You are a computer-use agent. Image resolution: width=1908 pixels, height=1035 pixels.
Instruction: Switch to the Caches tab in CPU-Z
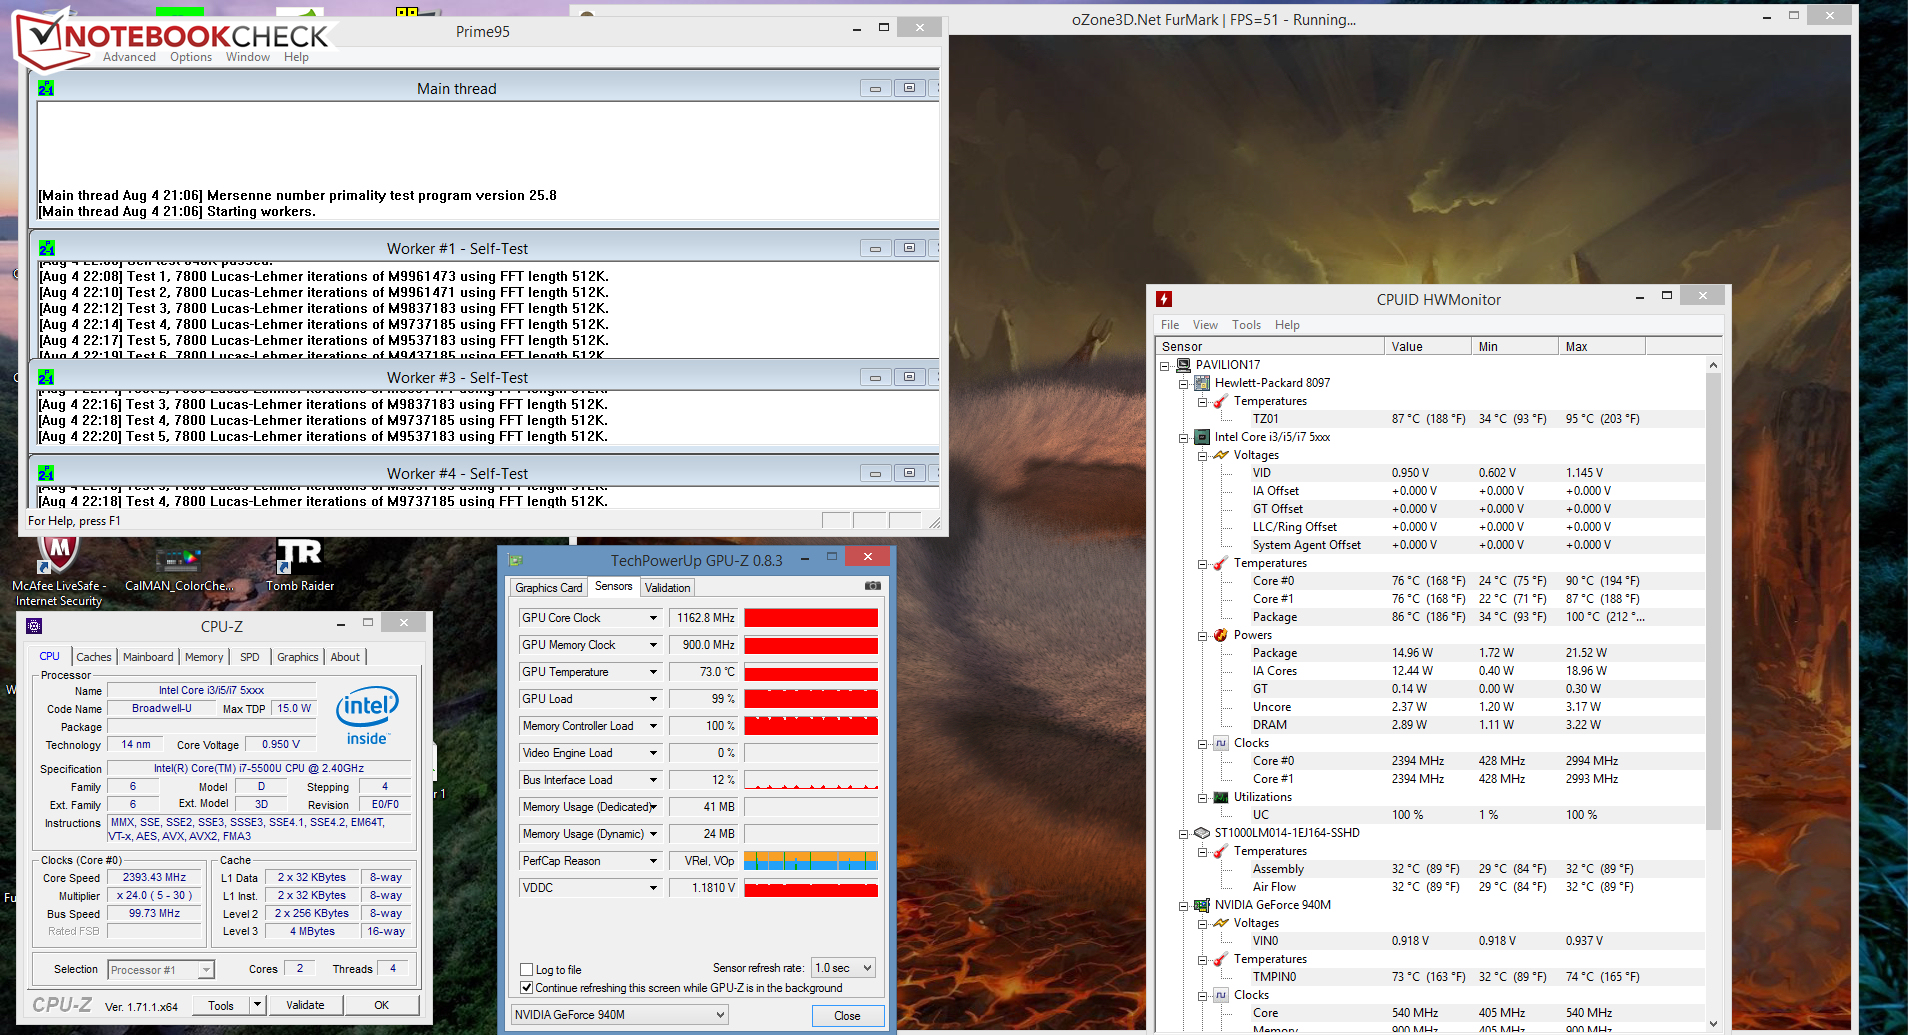pos(94,657)
